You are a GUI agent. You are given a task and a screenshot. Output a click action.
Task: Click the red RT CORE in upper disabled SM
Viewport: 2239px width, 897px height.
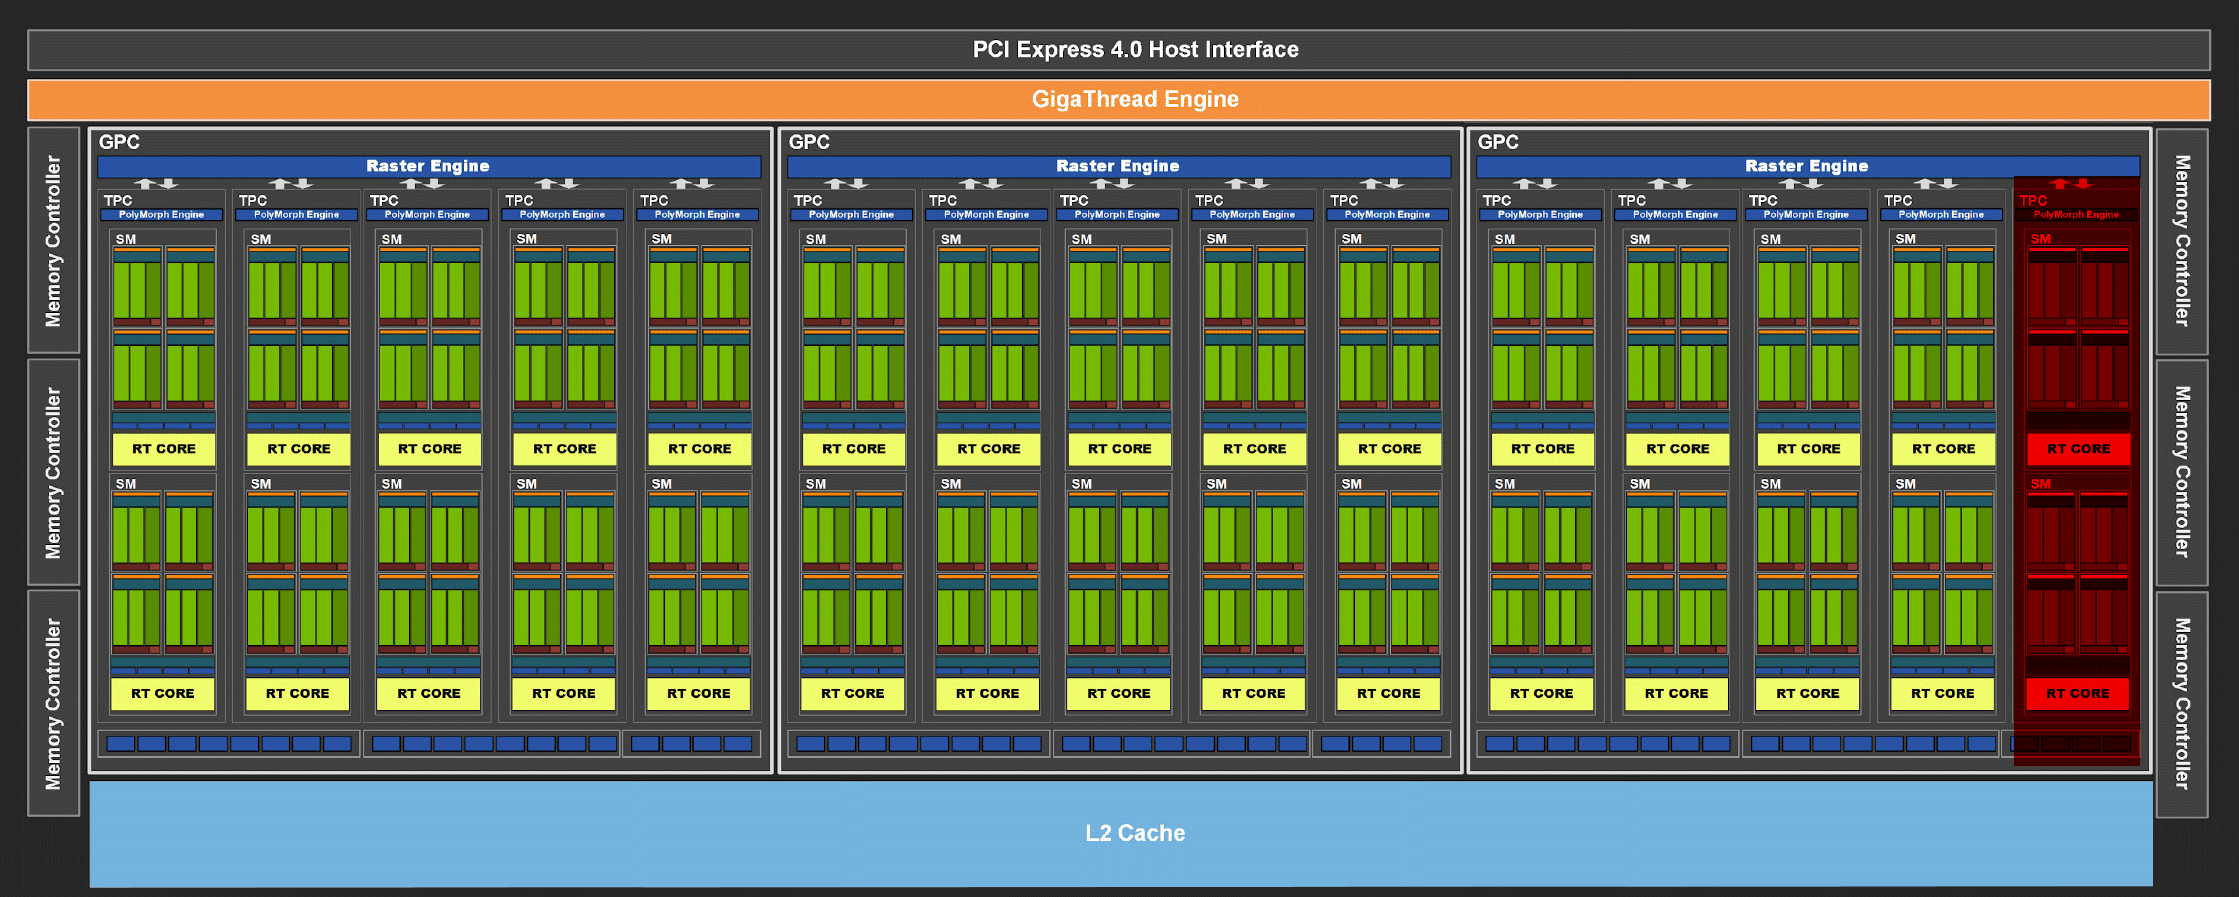click(2078, 449)
